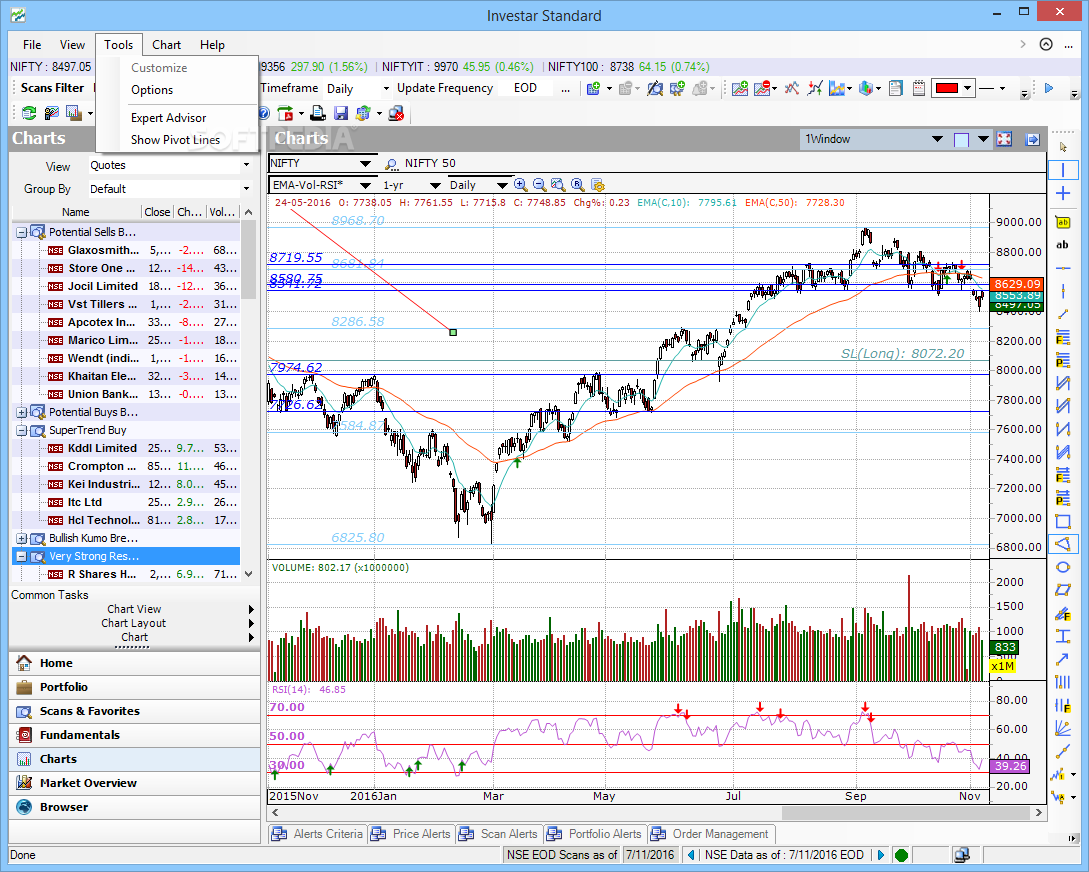
Task: Open the EMA-Vol-RSI template dropdown
Action: (x=365, y=185)
